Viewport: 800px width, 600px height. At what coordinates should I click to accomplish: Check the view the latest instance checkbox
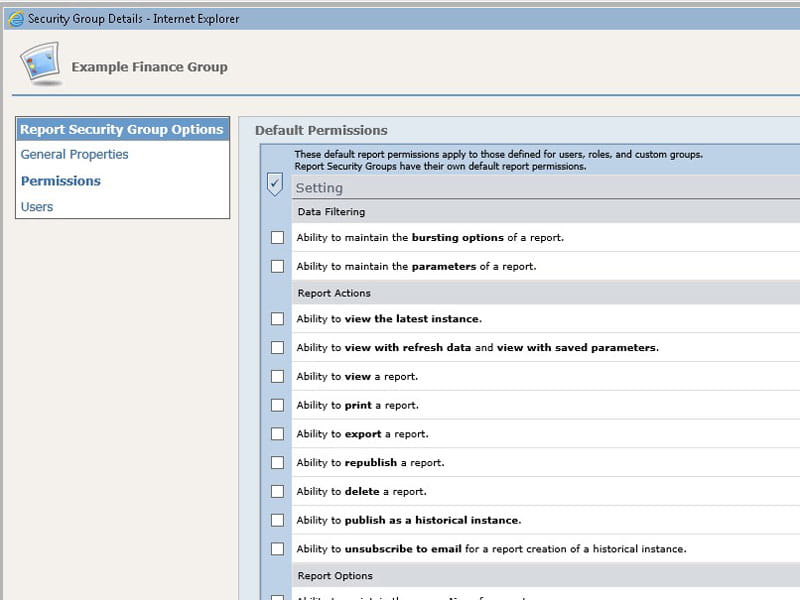(x=278, y=319)
